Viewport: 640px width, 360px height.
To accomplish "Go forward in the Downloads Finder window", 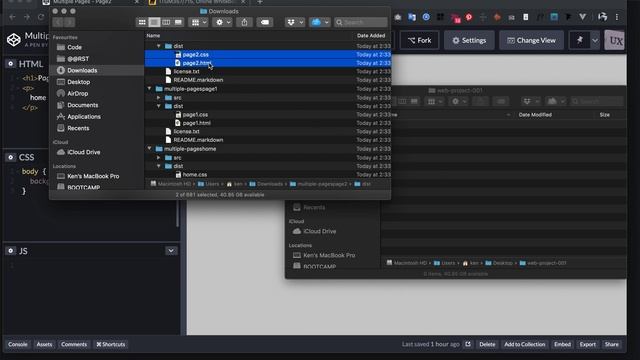I will pos(69,22).
